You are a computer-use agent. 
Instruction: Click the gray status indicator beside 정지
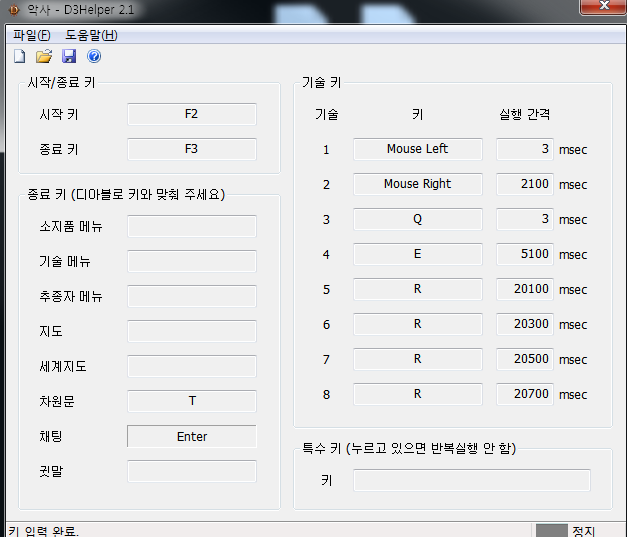(x=551, y=531)
